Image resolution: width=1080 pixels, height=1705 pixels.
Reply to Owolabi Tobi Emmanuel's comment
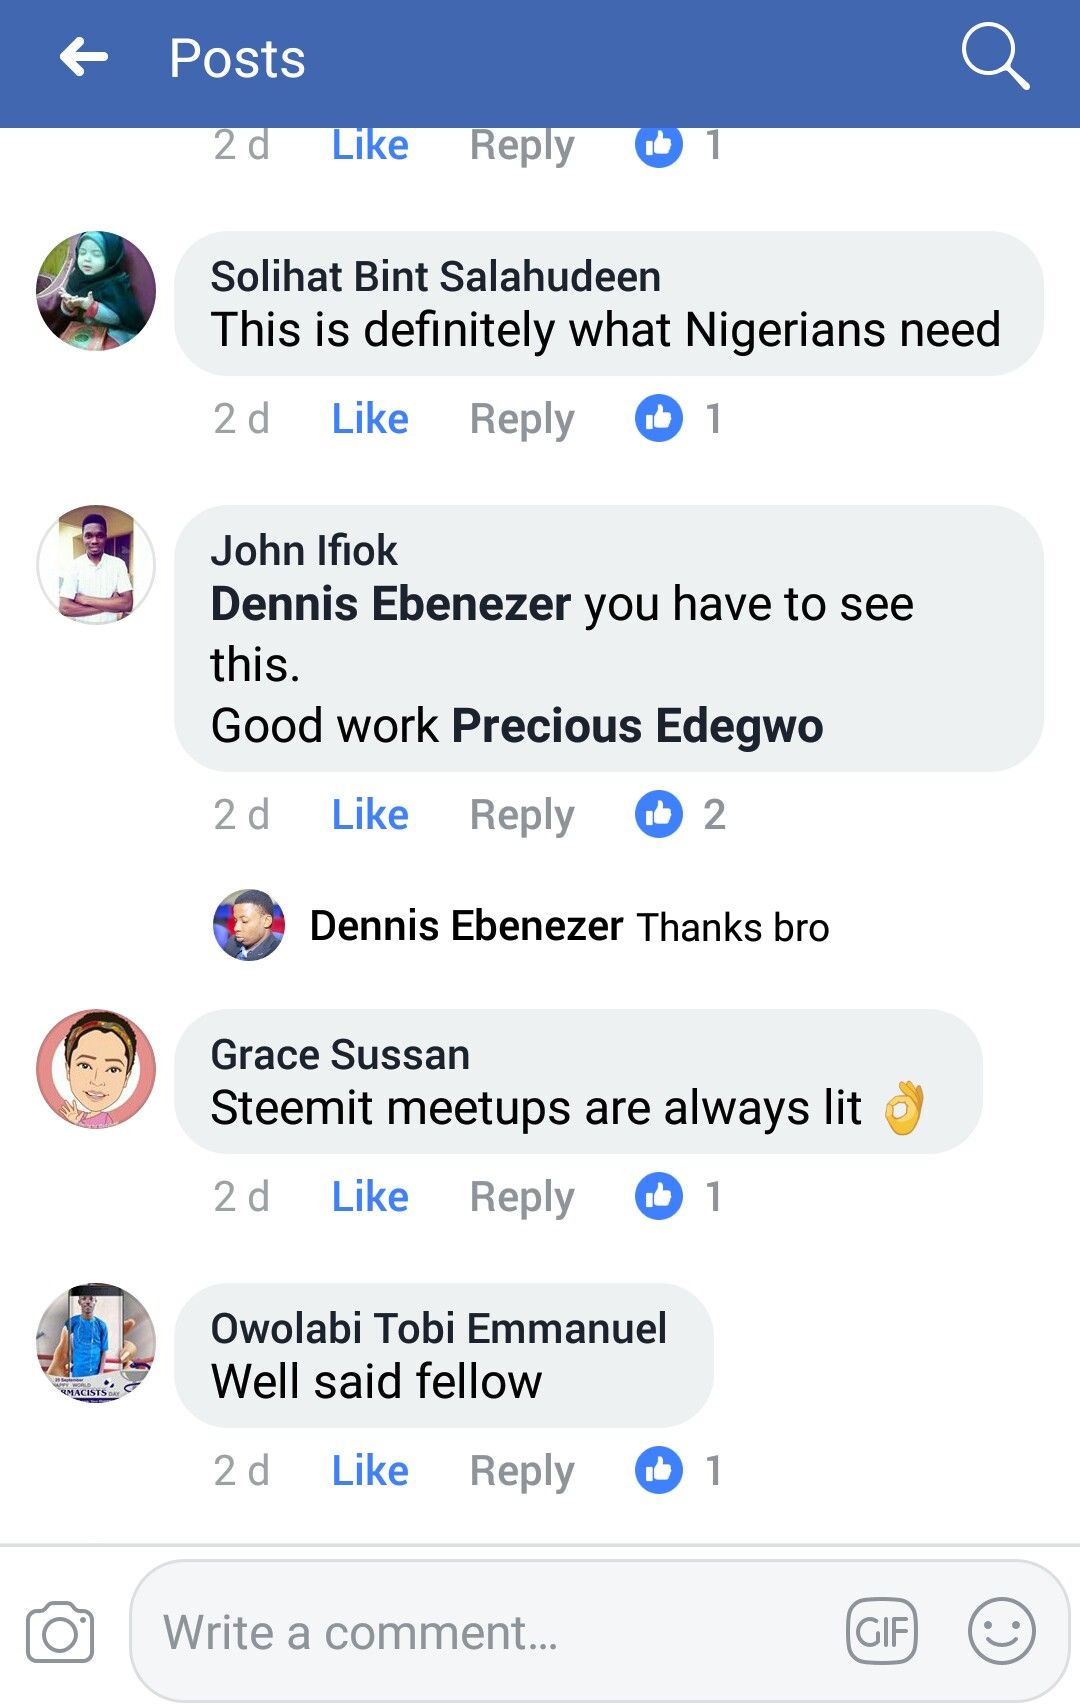pyautogui.click(x=522, y=1470)
